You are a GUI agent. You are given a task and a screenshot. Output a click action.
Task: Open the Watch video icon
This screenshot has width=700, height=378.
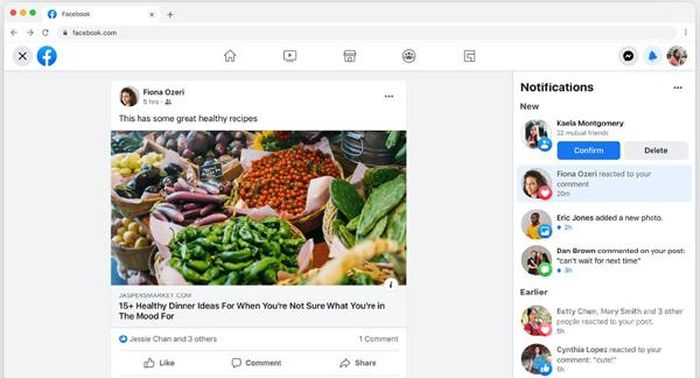(x=290, y=56)
